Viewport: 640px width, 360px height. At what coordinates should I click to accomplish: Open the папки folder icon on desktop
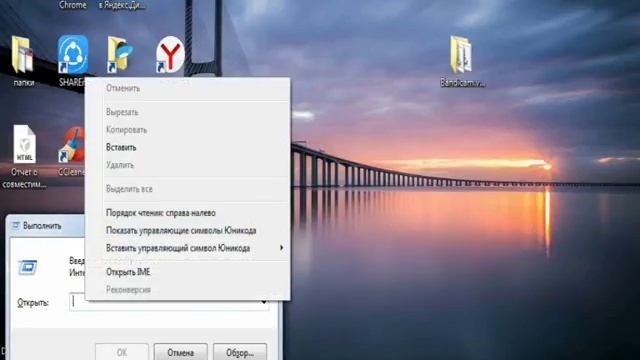coord(22,55)
